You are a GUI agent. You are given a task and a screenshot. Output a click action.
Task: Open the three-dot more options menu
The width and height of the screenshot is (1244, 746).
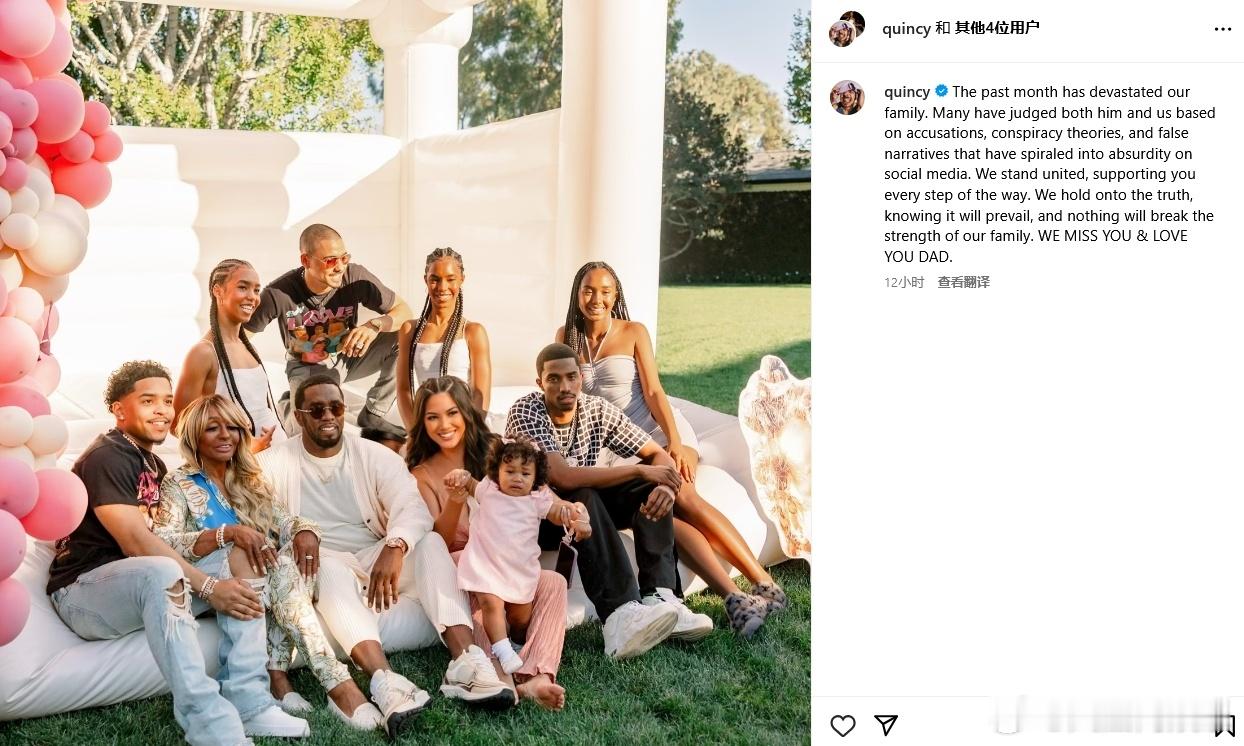pyautogui.click(x=1223, y=29)
